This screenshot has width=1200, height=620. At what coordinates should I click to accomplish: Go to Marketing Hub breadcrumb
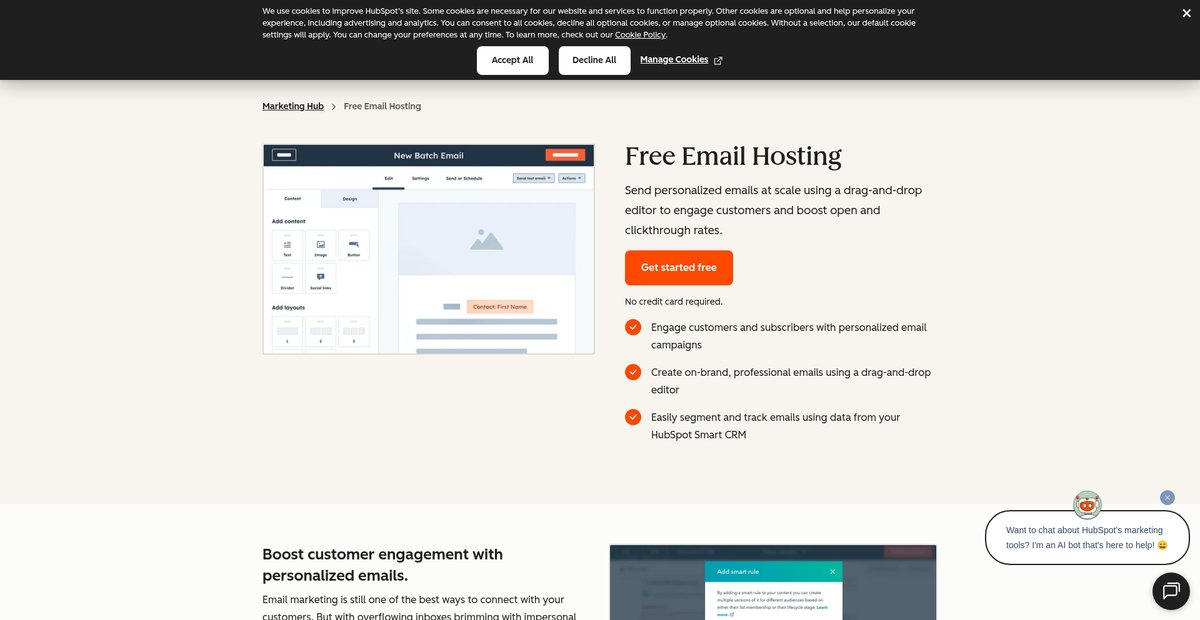293,106
